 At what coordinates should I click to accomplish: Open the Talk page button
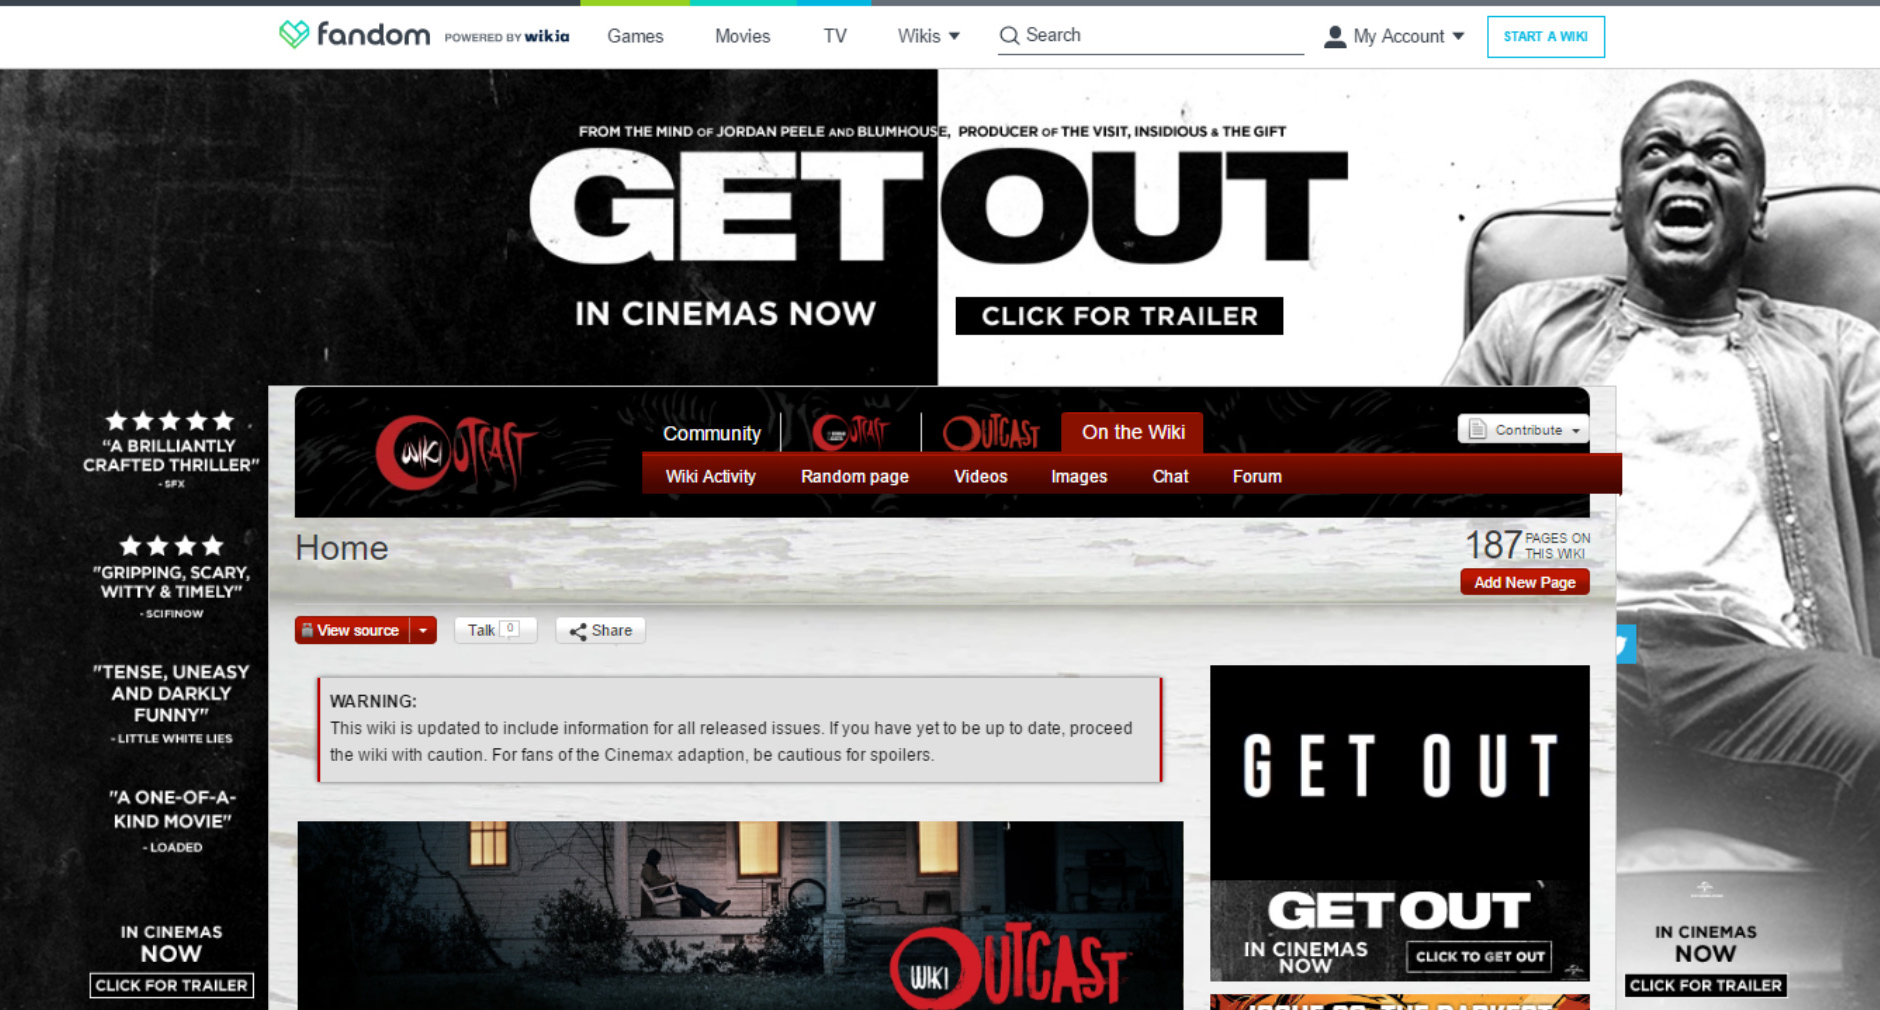coord(495,630)
